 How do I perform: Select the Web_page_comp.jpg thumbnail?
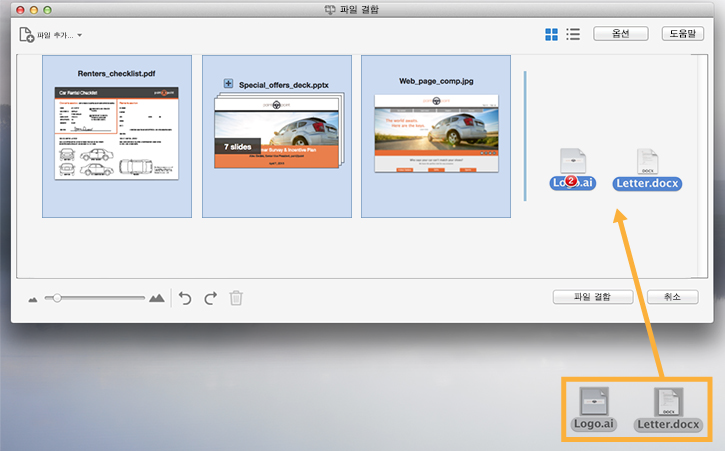click(436, 134)
